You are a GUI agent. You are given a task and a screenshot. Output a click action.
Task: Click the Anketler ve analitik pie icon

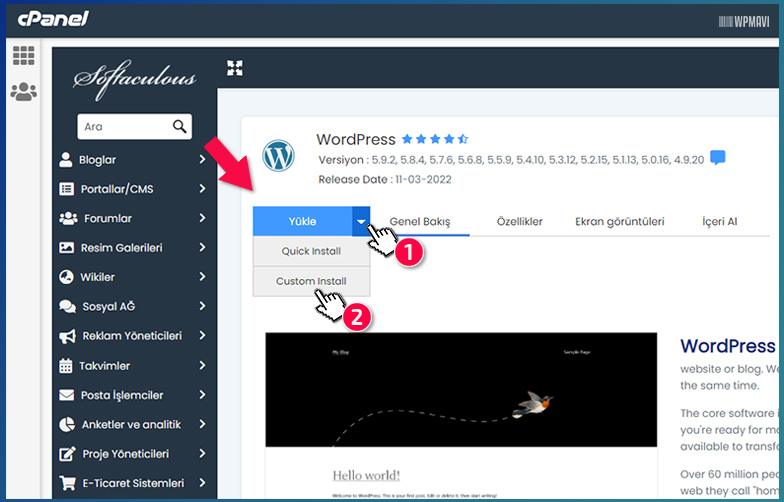pos(67,424)
